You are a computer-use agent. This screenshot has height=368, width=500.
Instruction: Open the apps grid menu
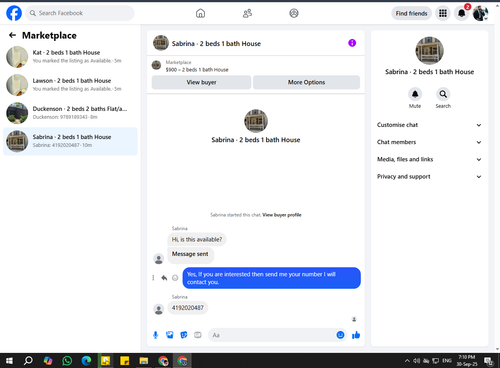[443, 13]
